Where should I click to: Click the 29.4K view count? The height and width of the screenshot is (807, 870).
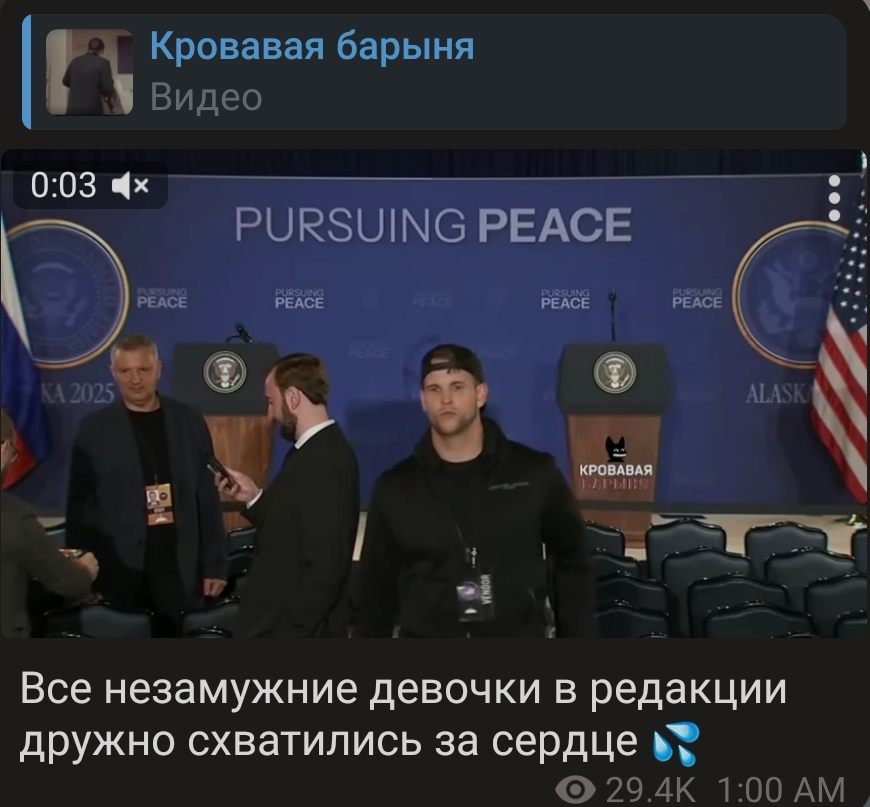[650, 790]
